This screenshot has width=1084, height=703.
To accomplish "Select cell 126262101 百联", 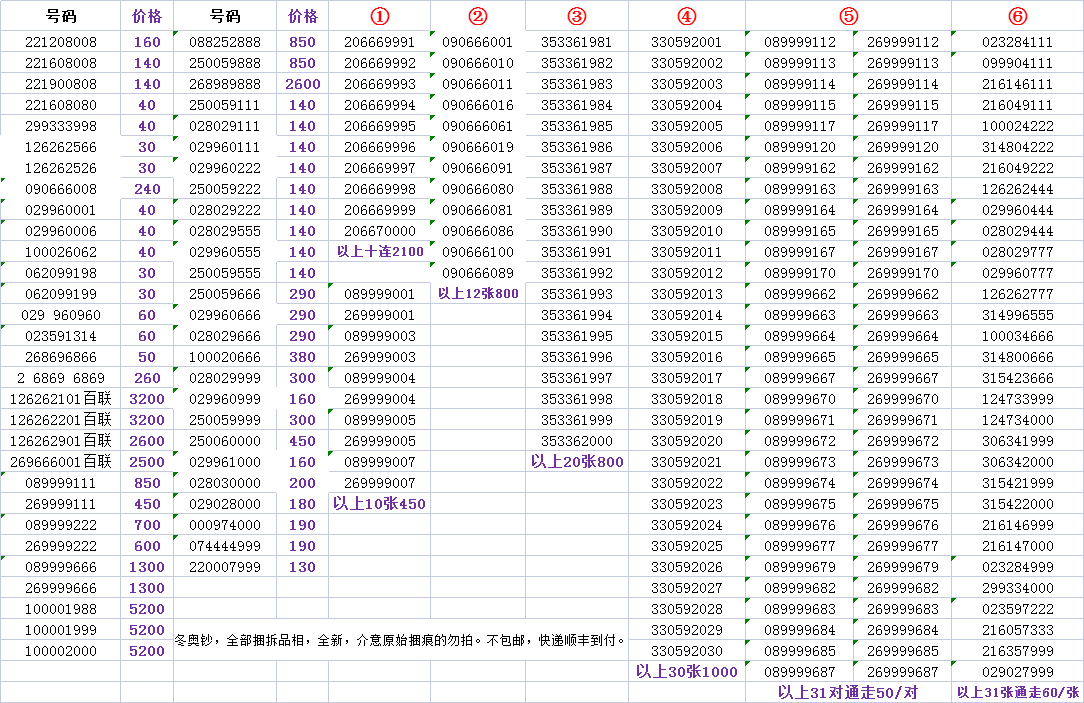I will [61, 400].
